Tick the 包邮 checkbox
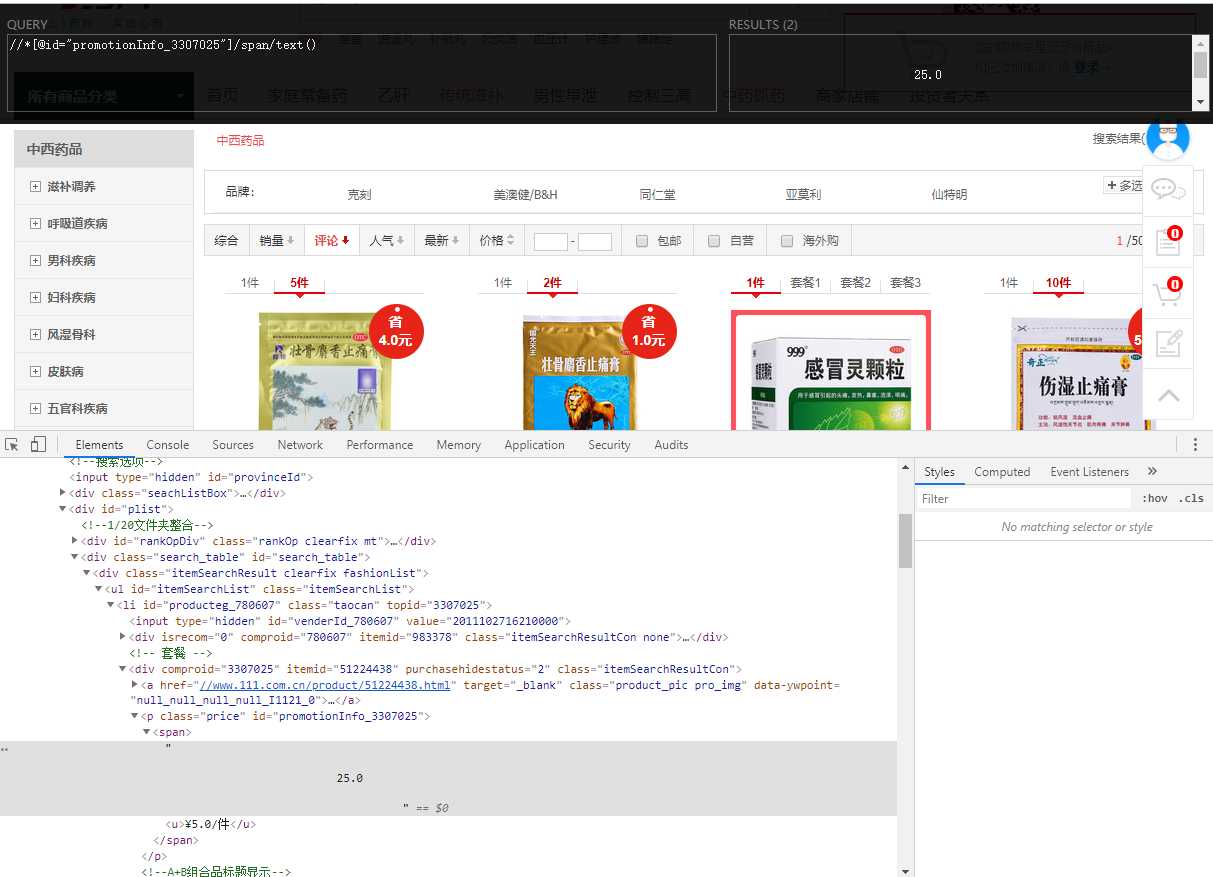The width and height of the screenshot is (1213, 877). (x=642, y=241)
